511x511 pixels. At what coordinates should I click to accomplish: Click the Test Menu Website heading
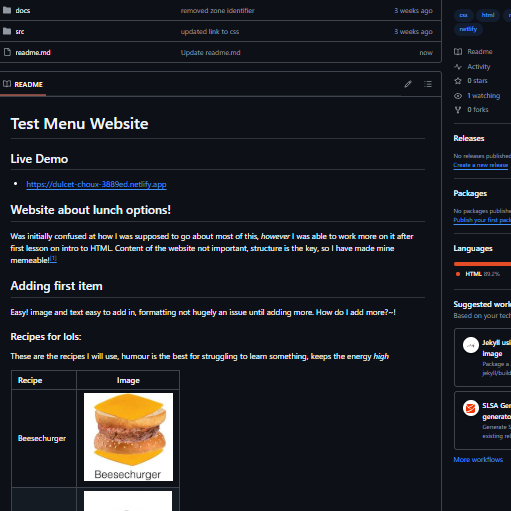79,124
